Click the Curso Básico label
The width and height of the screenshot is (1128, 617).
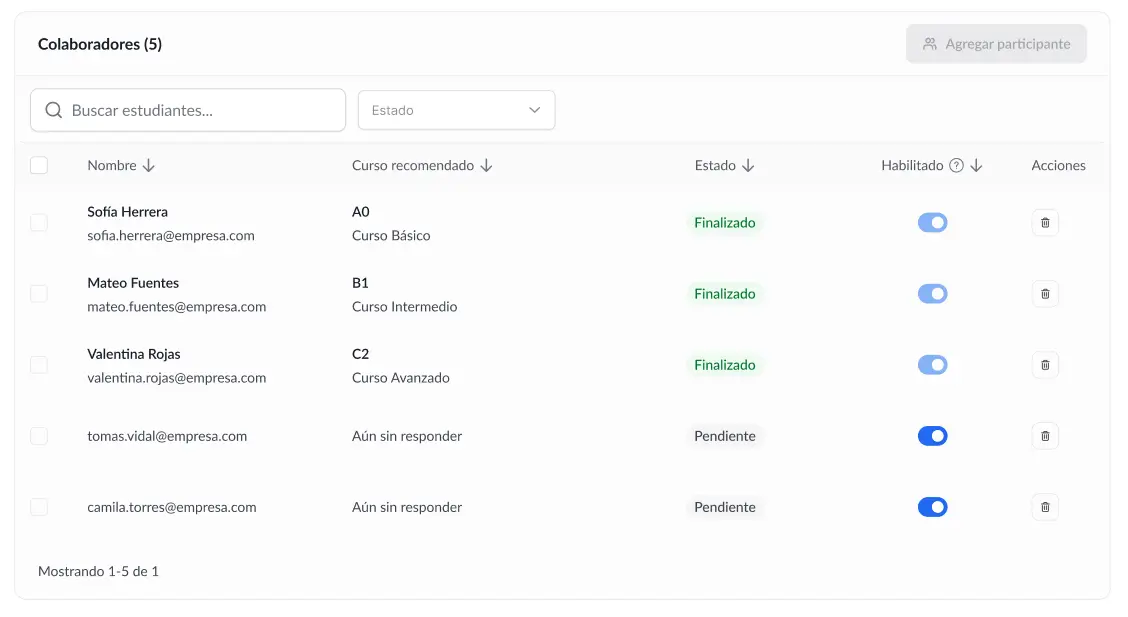[391, 236]
